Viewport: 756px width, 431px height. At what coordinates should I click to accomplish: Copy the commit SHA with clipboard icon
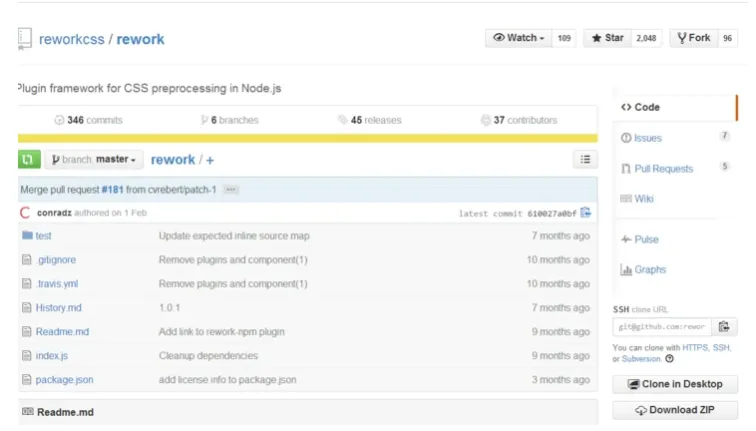[586, 213]
